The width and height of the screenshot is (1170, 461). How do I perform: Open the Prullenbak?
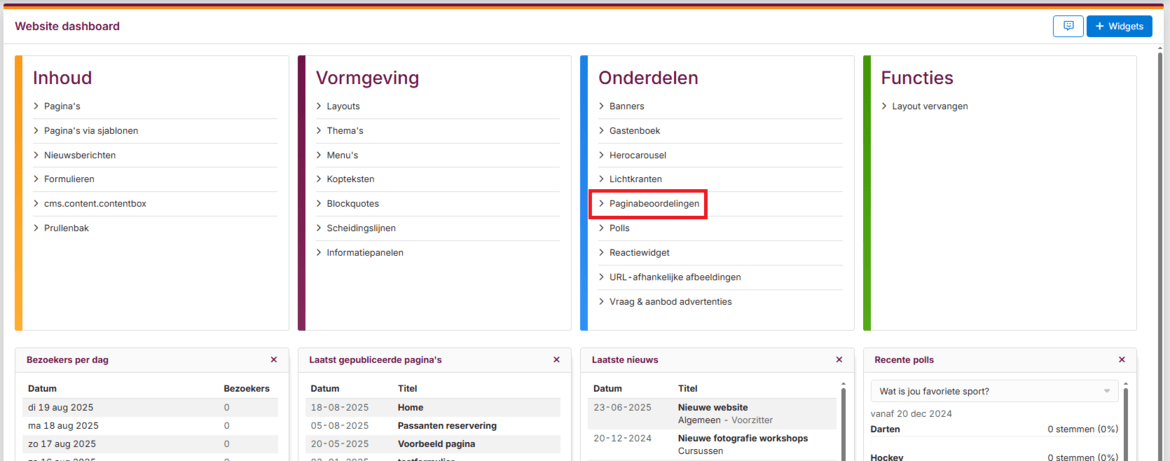(66, 228)
